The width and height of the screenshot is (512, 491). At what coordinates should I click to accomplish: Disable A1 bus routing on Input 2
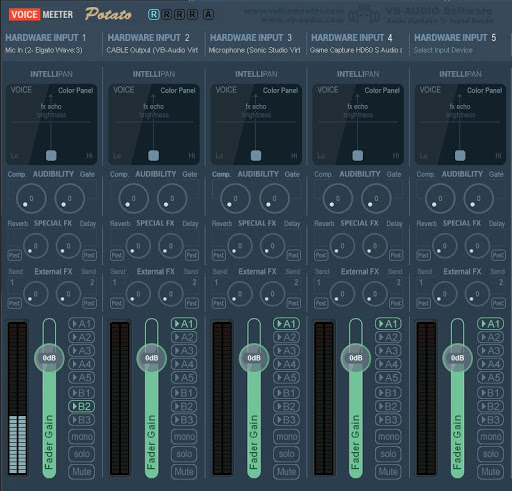pyautogui.click(x=184, y=324)
